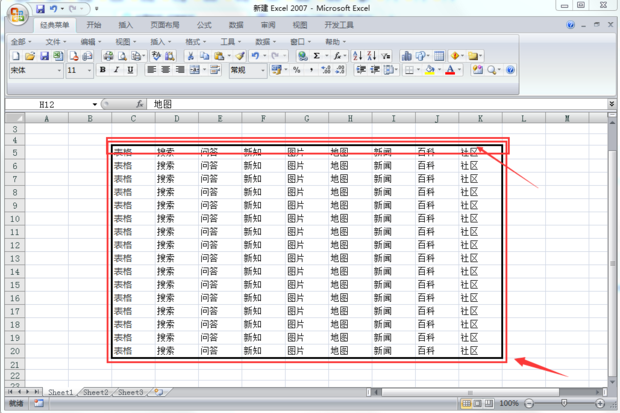
Task: Click the insert function fx button
Action: coord(140,104)
